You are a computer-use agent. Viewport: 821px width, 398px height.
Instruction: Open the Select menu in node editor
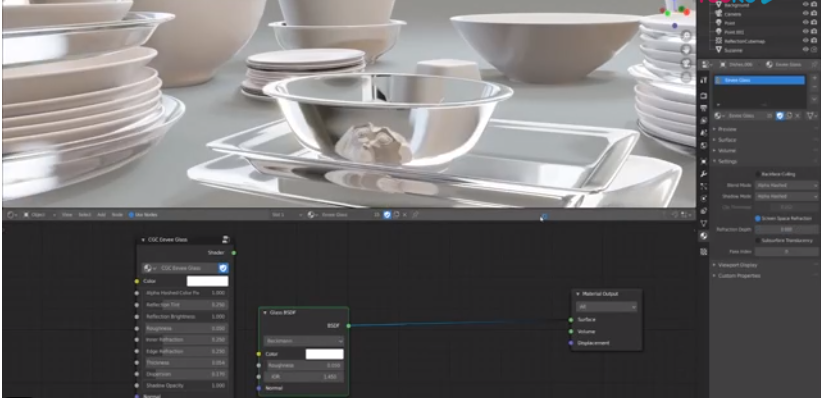(84, 215)
